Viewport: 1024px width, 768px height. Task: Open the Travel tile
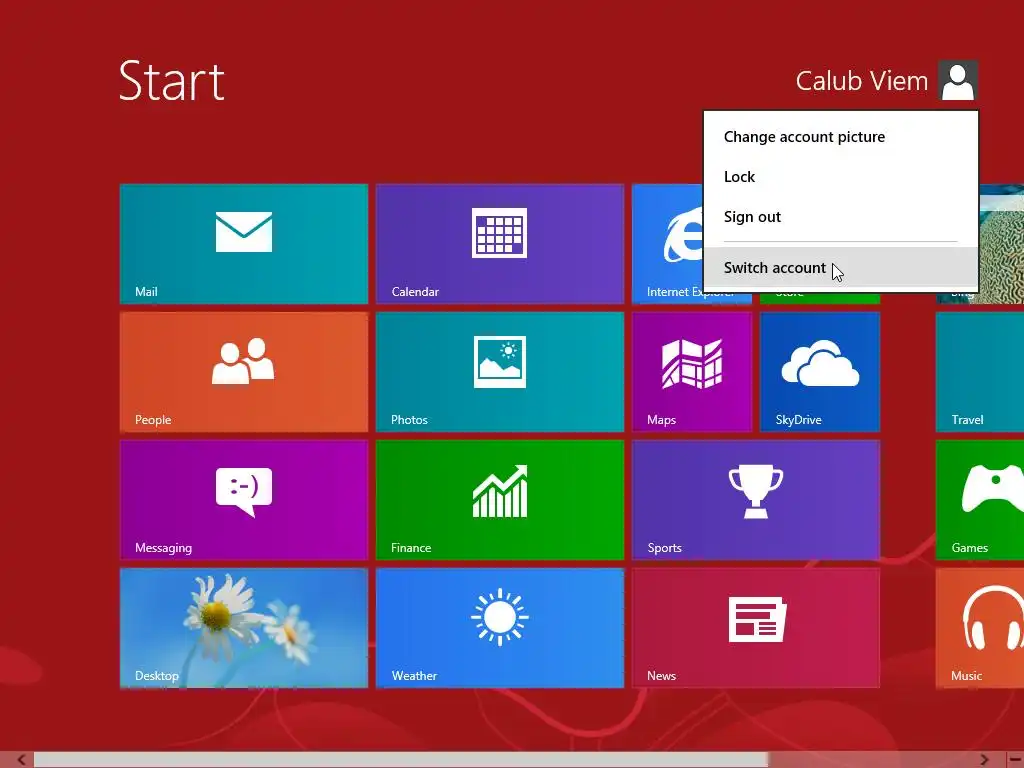(980, 372)
